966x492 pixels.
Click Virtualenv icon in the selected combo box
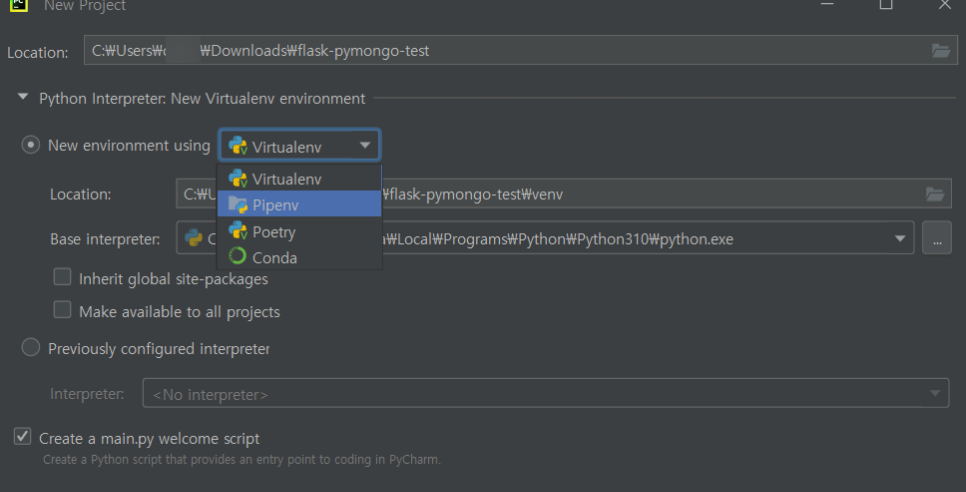[238, 146]
